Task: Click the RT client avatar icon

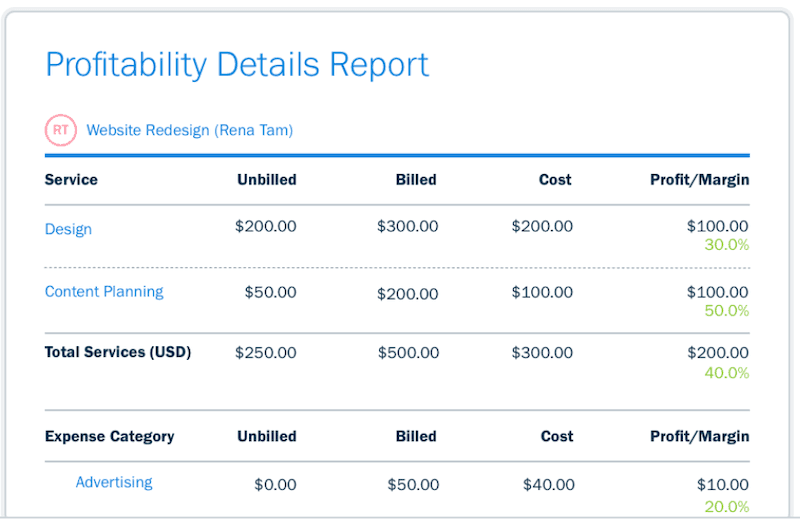Action: click(61, 130)
